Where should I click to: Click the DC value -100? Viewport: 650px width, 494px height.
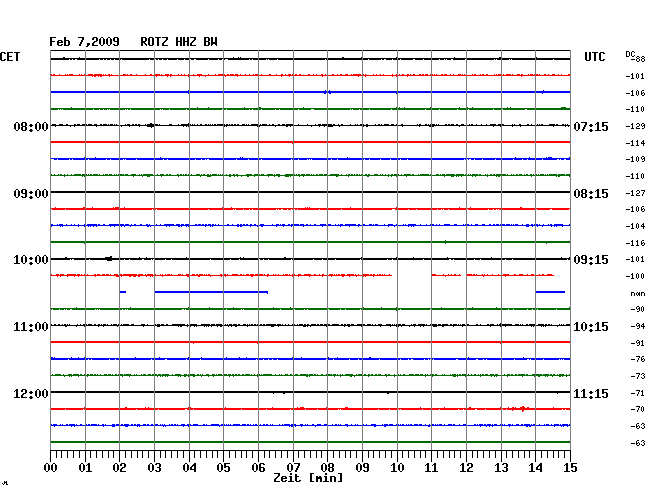point(635,276)
